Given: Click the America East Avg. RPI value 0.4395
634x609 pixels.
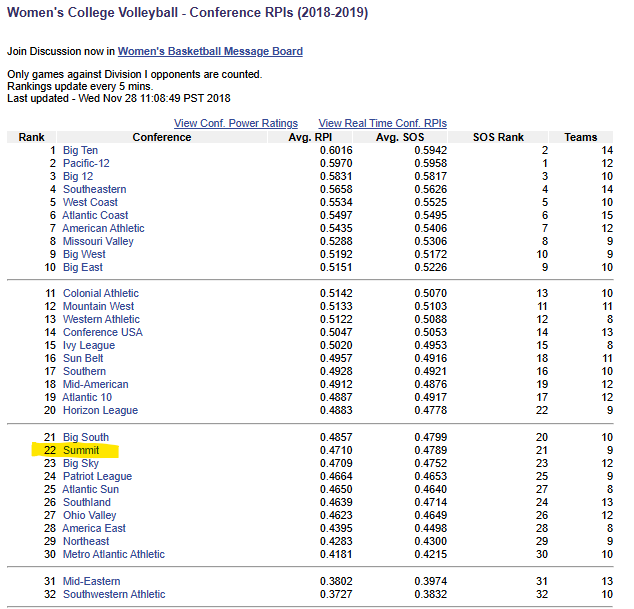Looking at the screenshot, I should click(x=336, y=528).
